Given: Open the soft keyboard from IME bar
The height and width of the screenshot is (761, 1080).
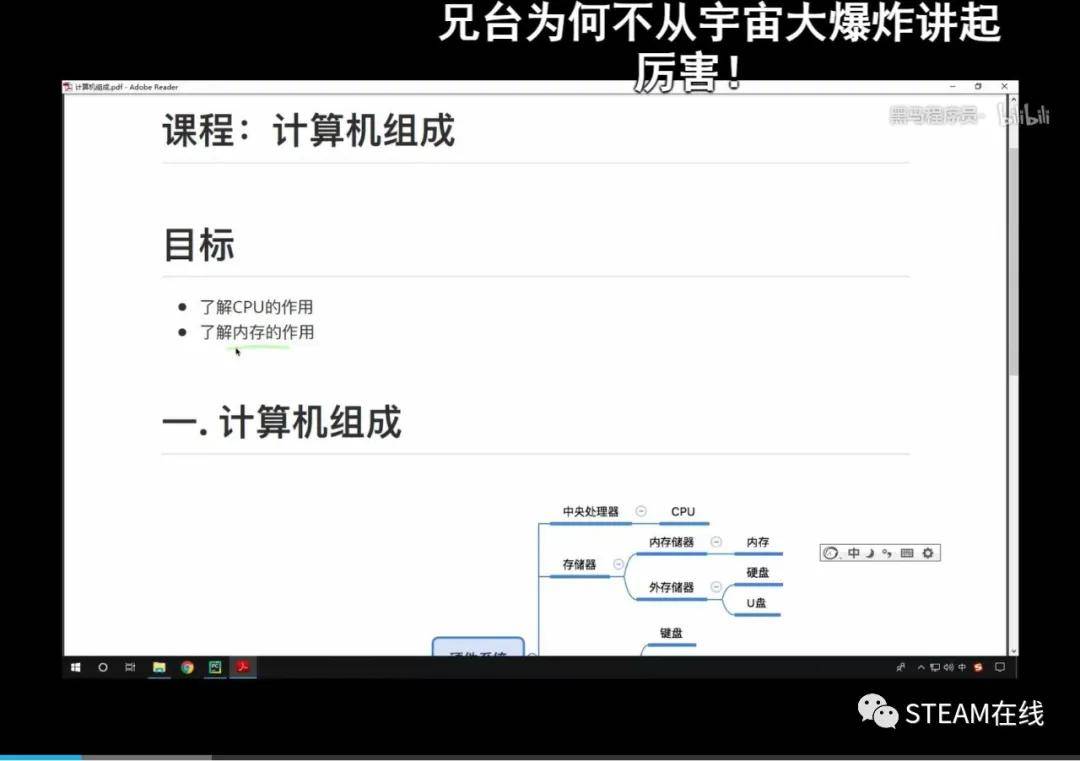Looking at the screenshot, I should pos(907,553).
